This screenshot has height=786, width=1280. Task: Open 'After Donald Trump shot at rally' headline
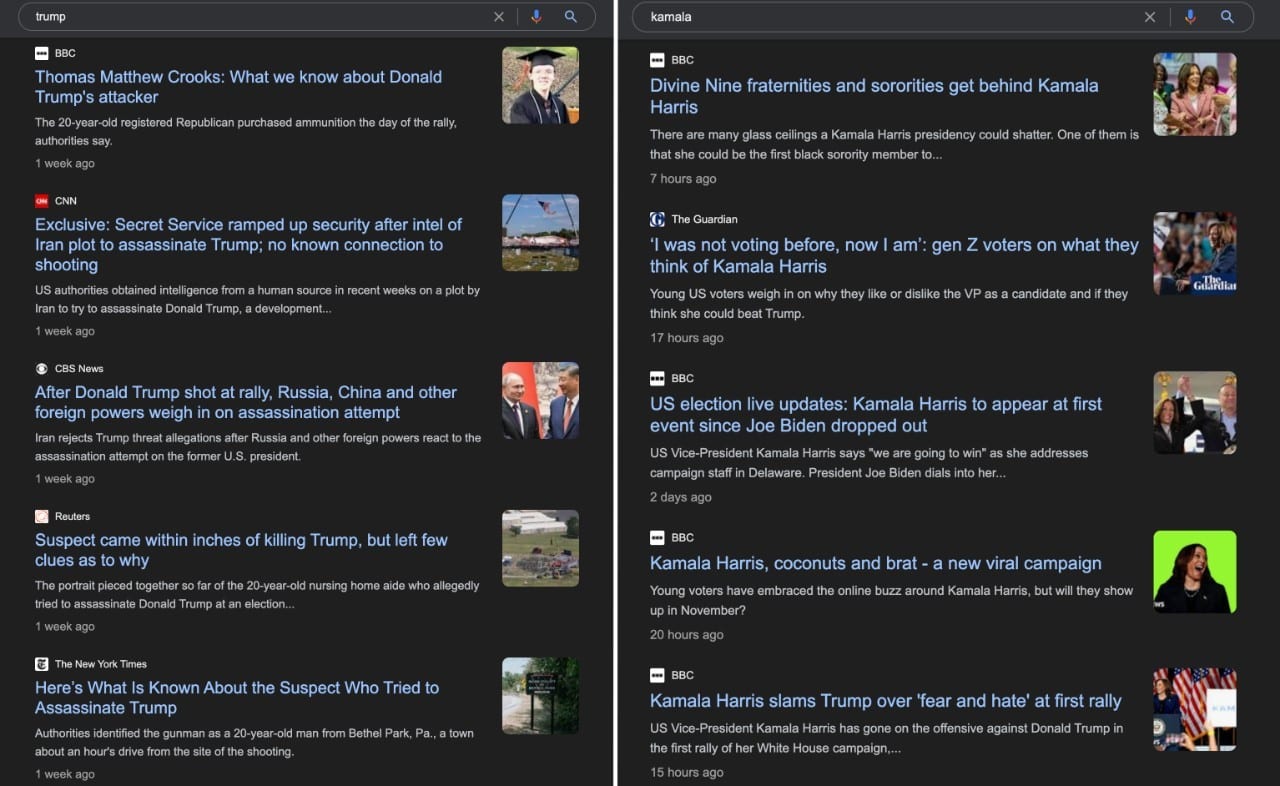point(246,403)
